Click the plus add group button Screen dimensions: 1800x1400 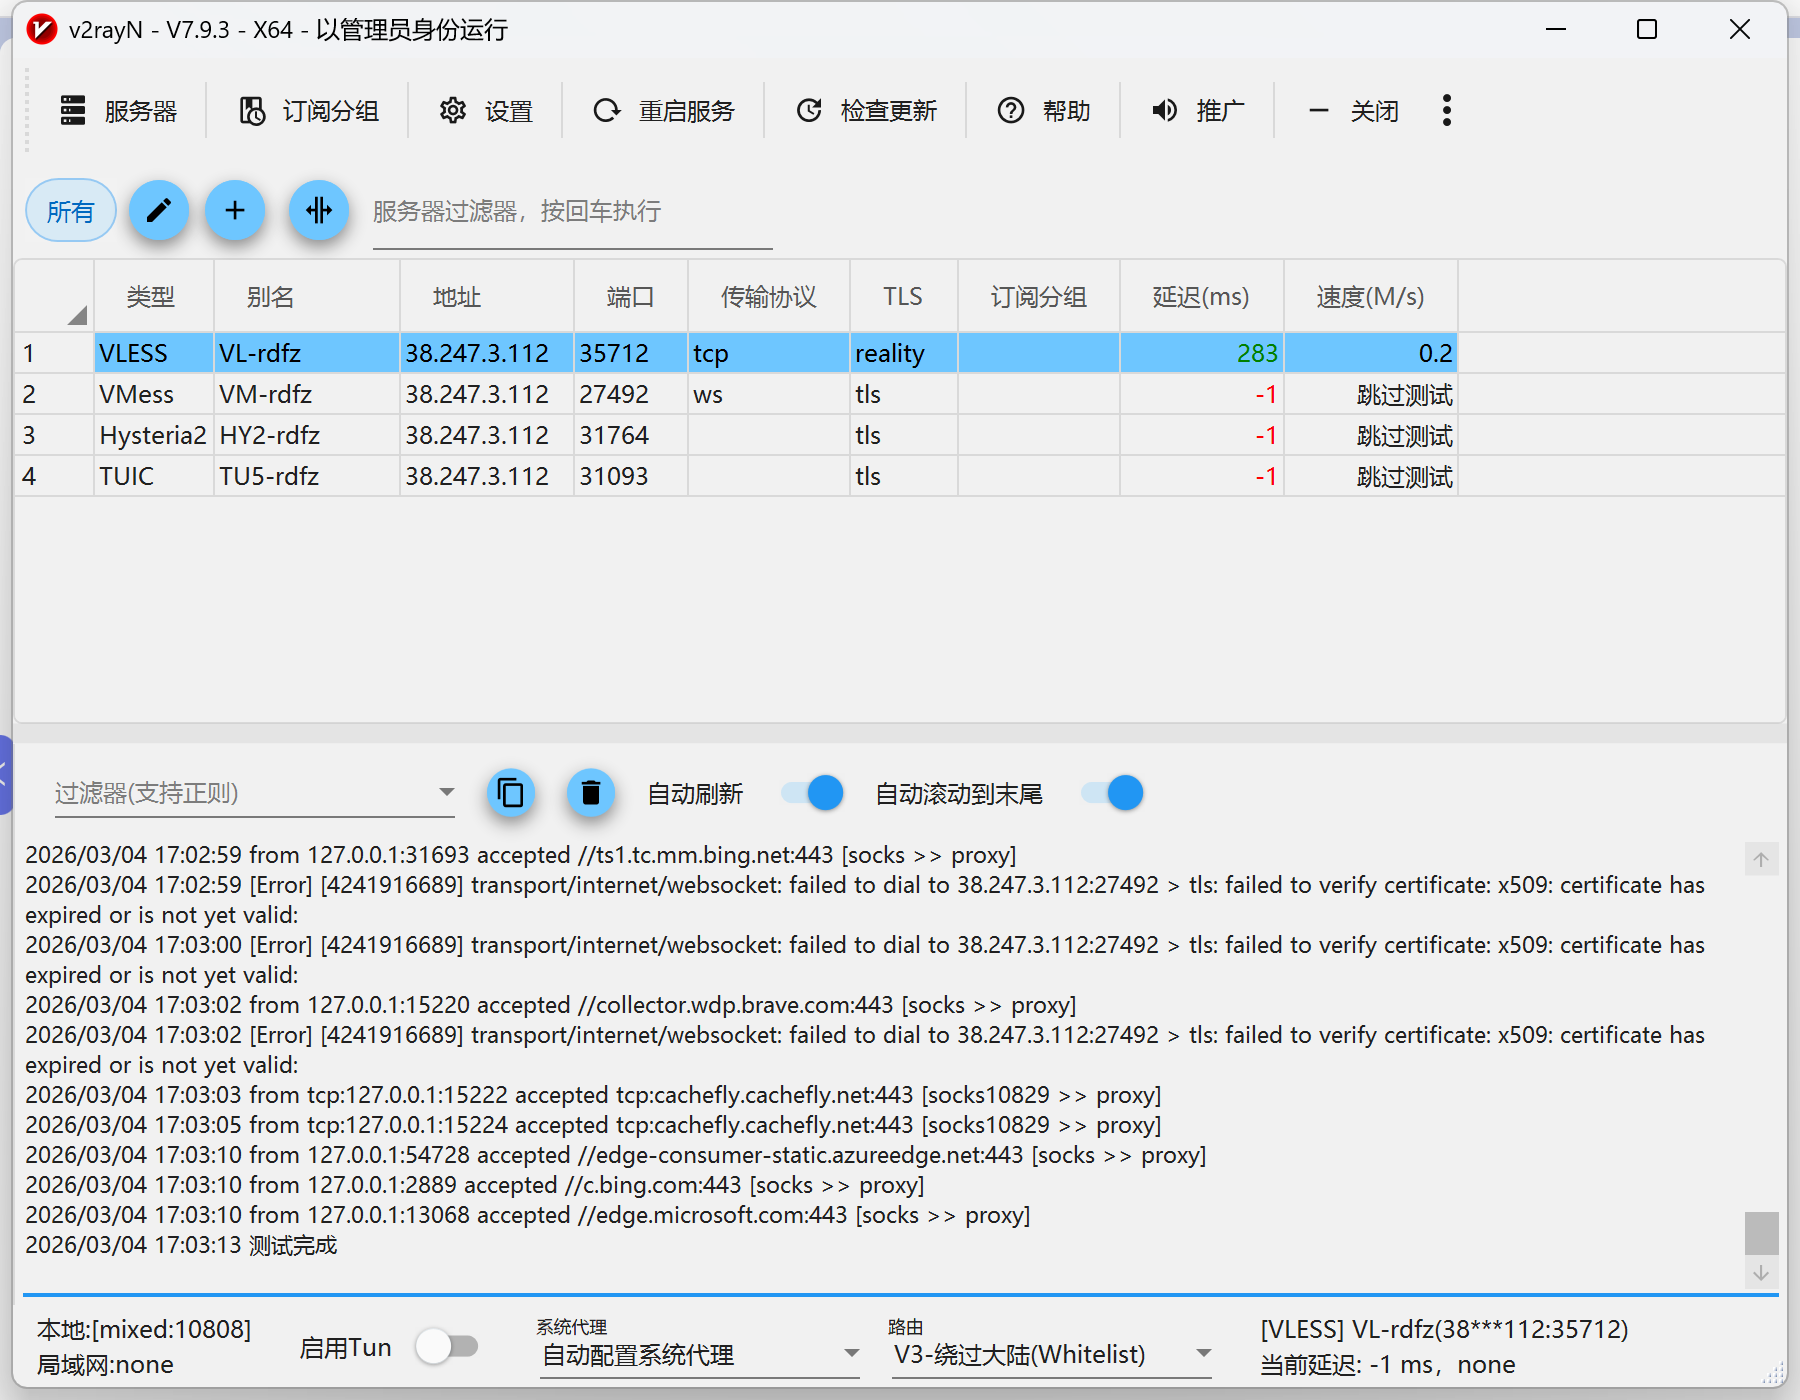tap(235, 211)
